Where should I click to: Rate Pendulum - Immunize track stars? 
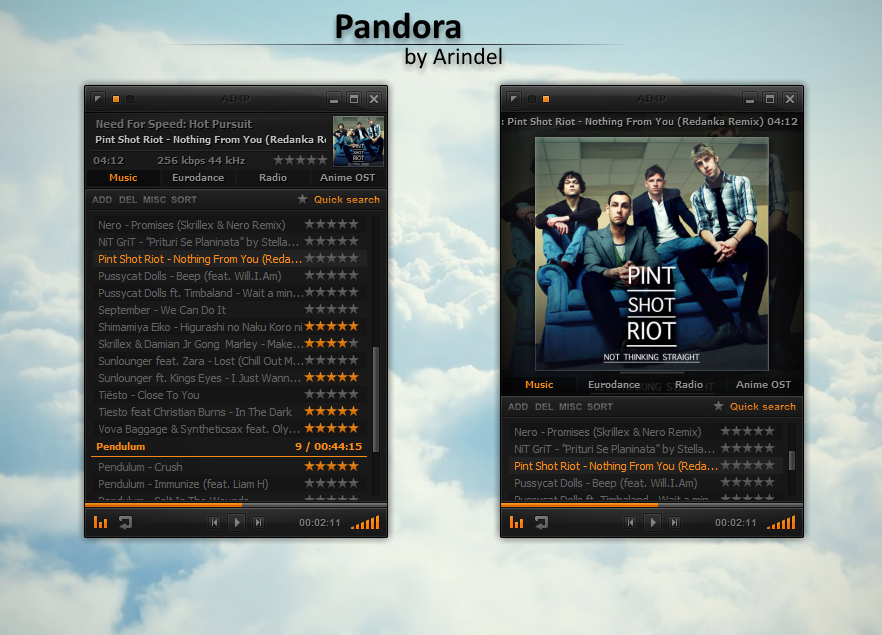[x=331, y=483]
